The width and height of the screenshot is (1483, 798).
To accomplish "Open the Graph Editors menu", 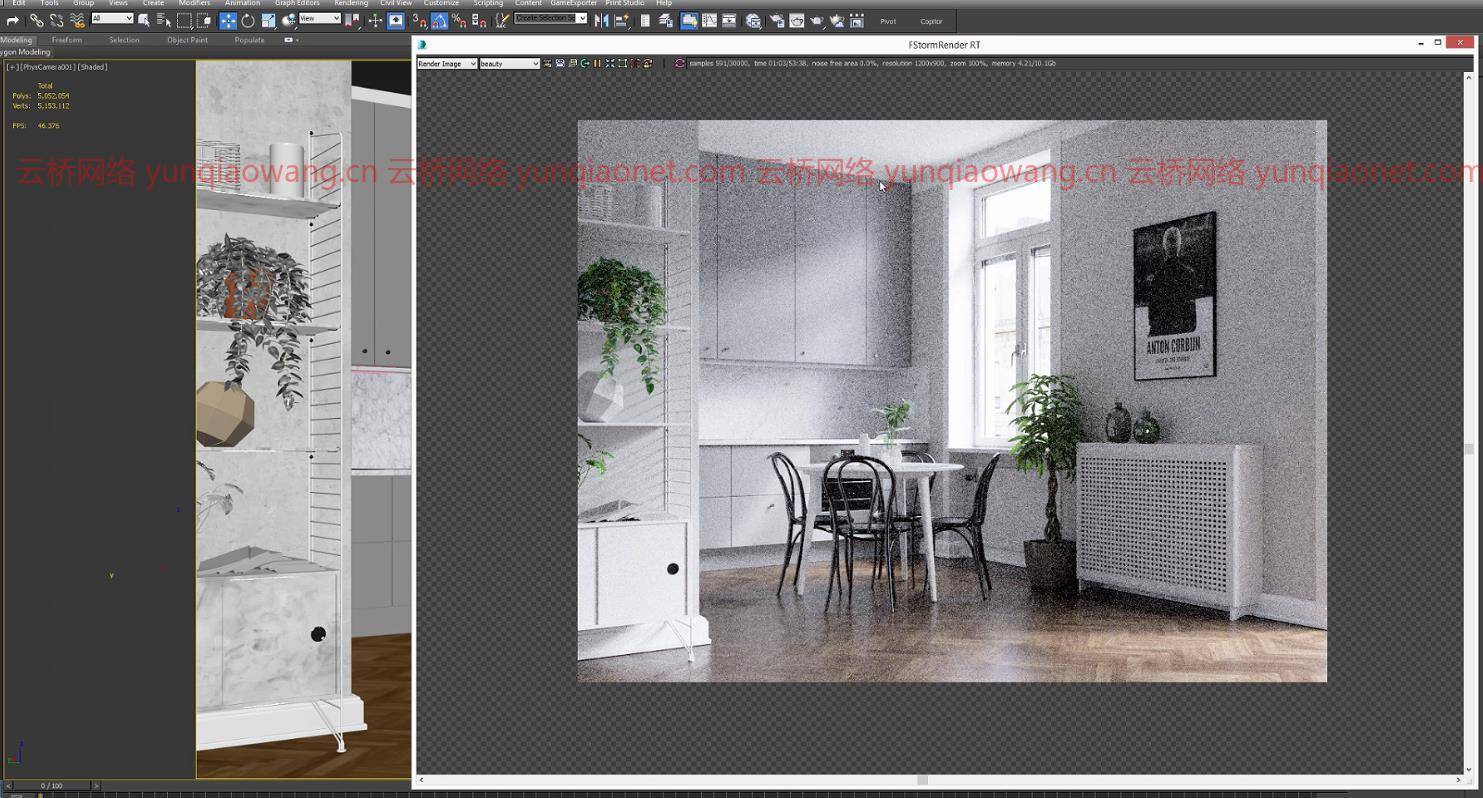I will click(x=297, y=3).
